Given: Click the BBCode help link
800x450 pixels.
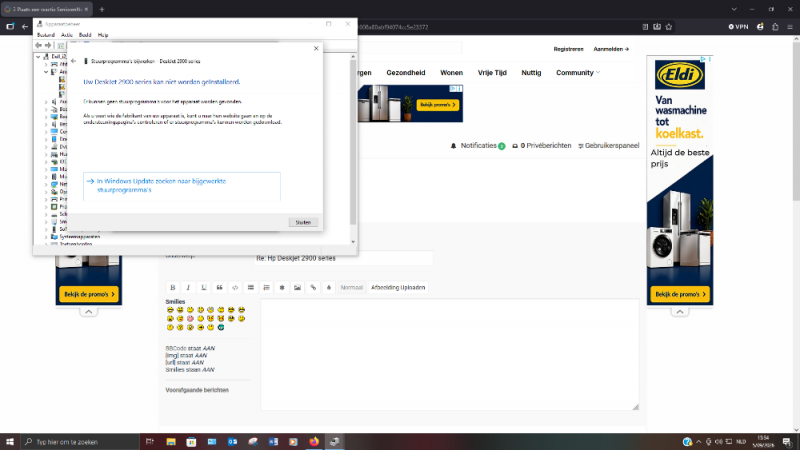Looking at the screenshot, I should [x=176, y=348].
